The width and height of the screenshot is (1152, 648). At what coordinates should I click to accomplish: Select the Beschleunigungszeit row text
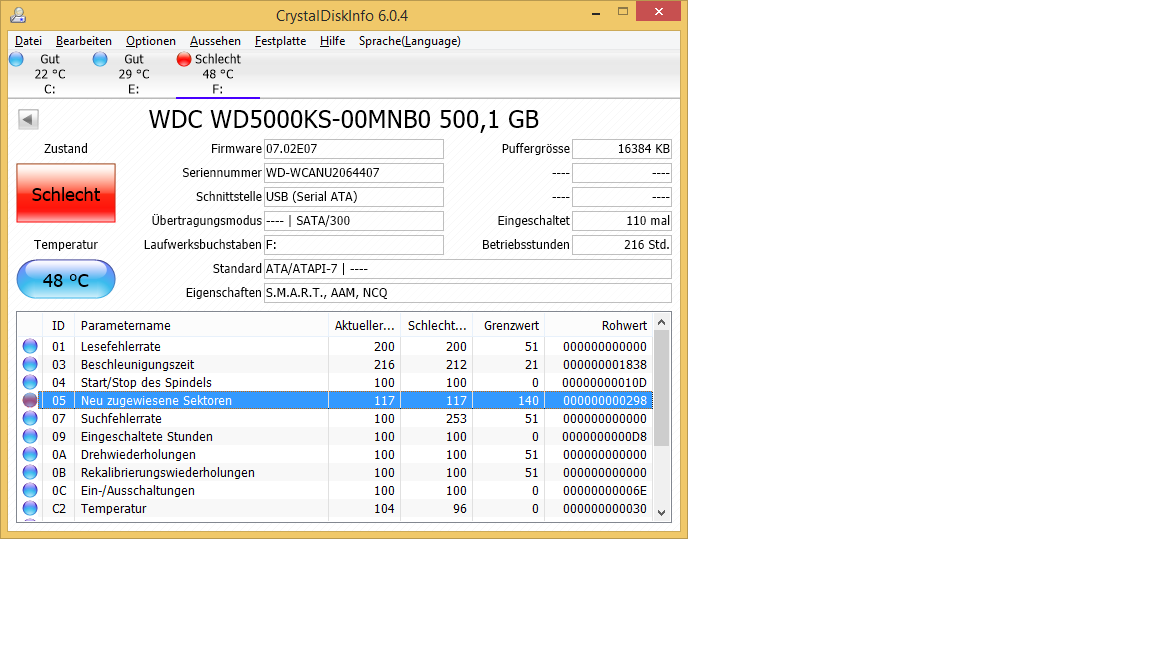[x=137, y=364]
